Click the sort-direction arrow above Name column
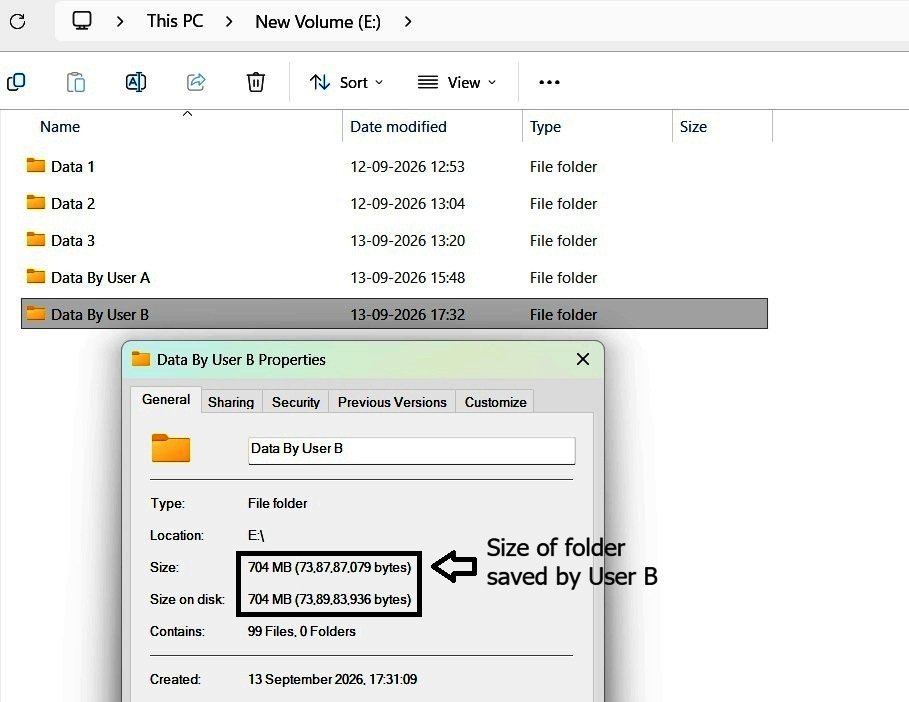This screenshot has width=909, height=702. [x=187, y=114]
